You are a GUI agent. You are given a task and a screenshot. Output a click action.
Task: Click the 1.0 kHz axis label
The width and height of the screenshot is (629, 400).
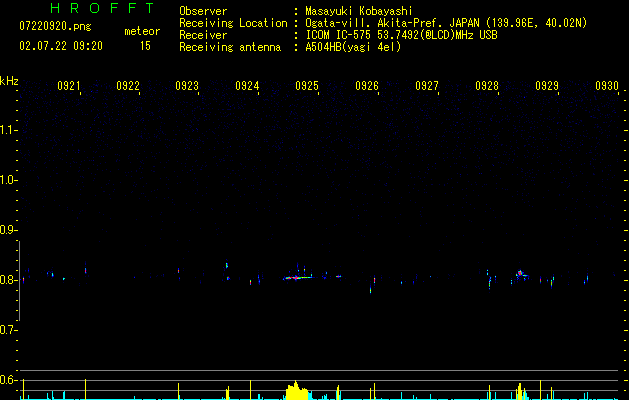click(8, 180)
